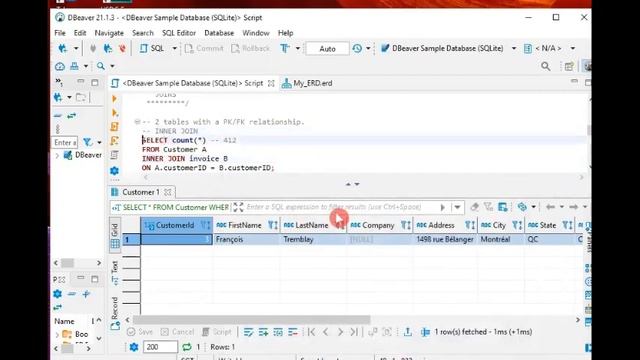Open the Search menu
The image size is (640, 360).
[x=142, y=33]
